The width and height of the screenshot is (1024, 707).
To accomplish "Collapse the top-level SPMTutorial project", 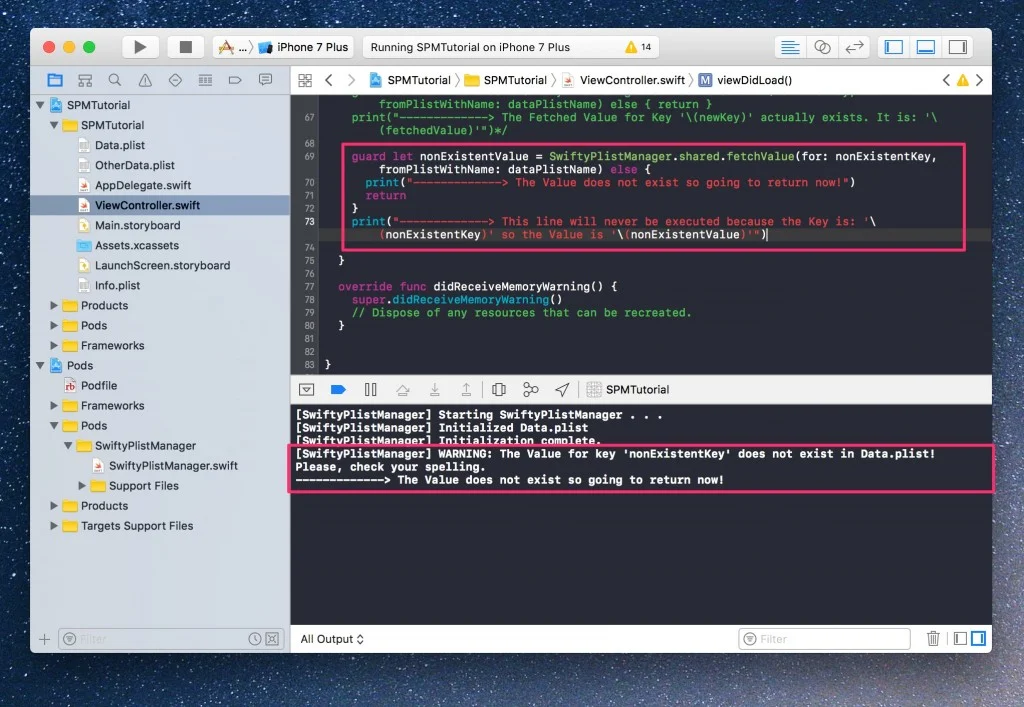I will 40,105.
